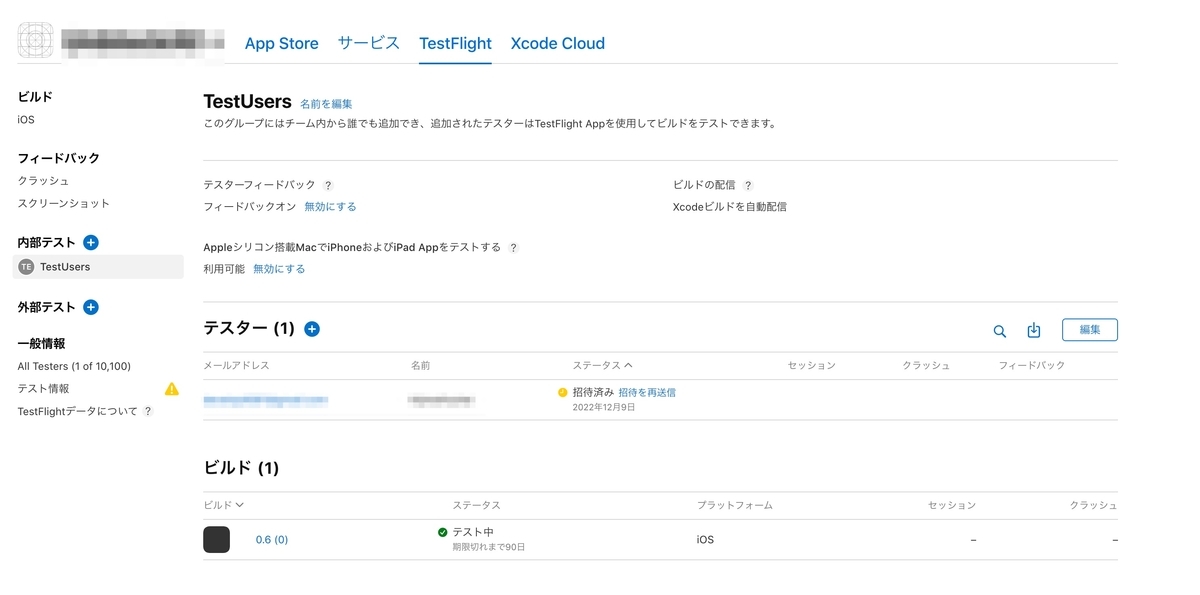
Task: Click the build 0.6 app thumbnail
Action: tap(216, 540)
